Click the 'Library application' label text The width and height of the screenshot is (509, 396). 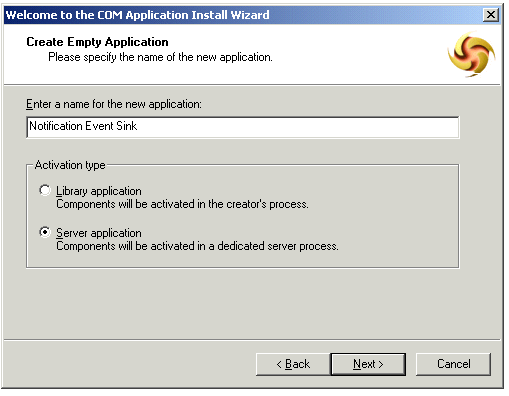[99, 191]
